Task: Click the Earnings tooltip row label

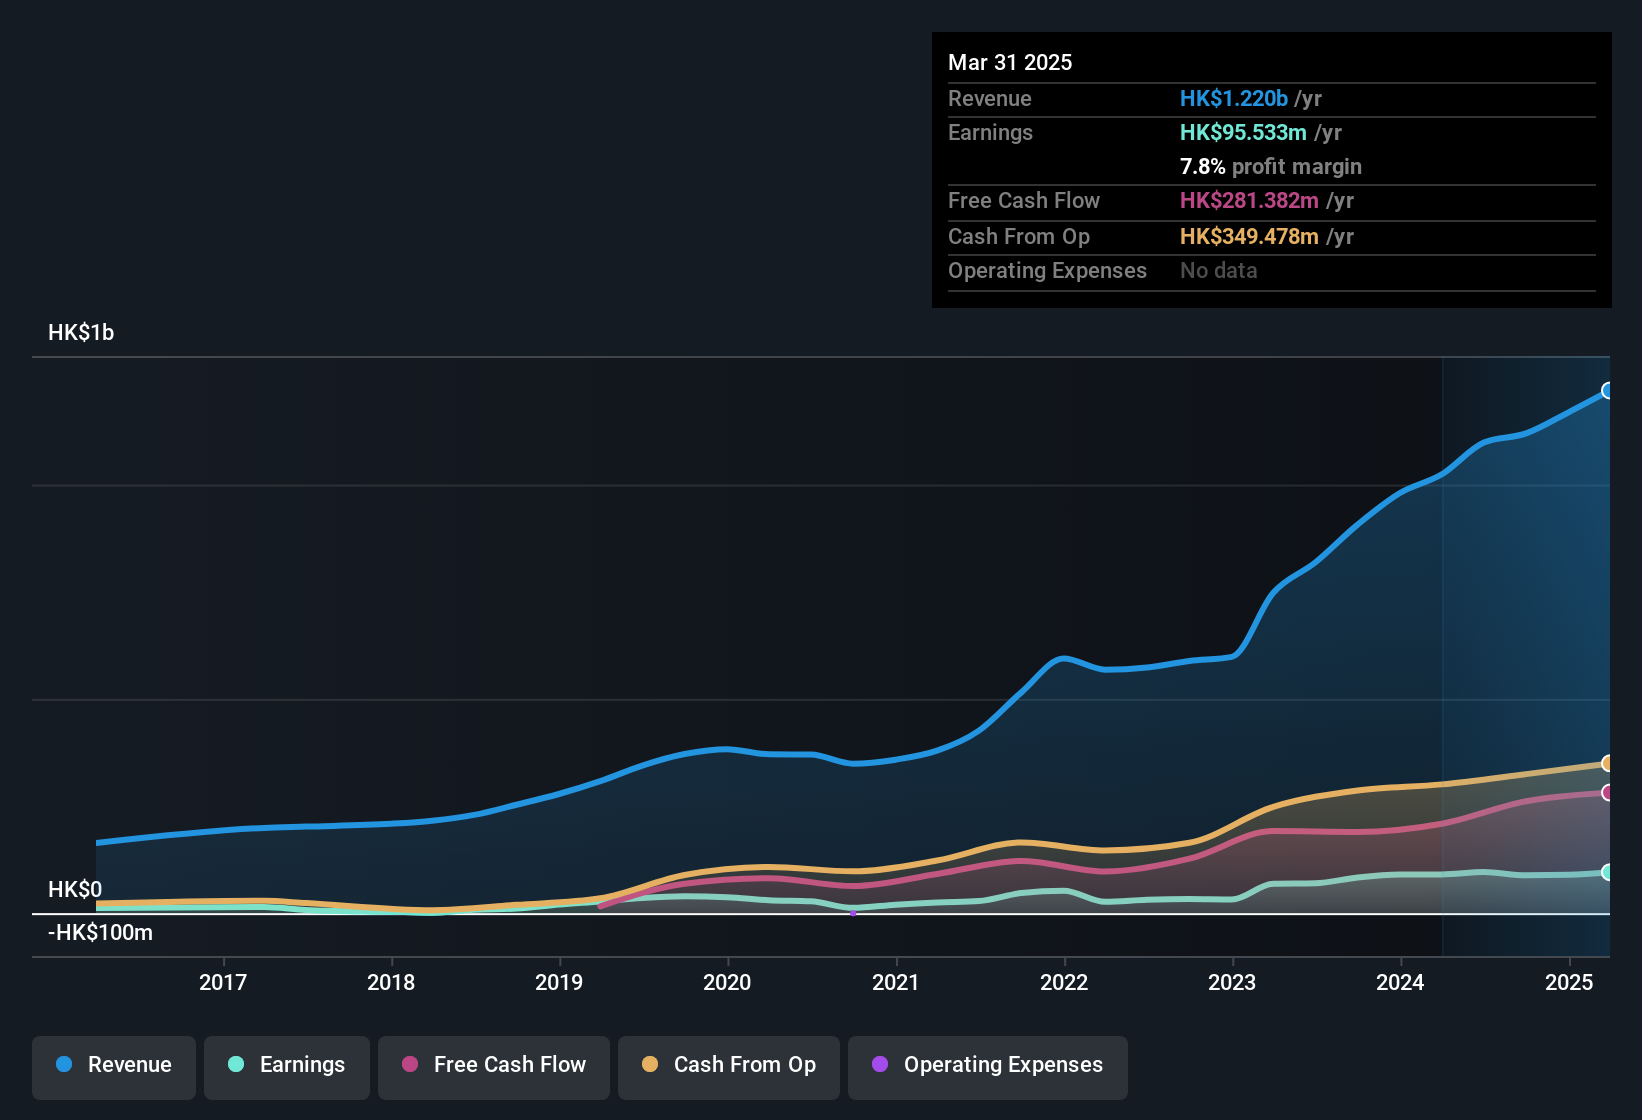Action: 990,133
